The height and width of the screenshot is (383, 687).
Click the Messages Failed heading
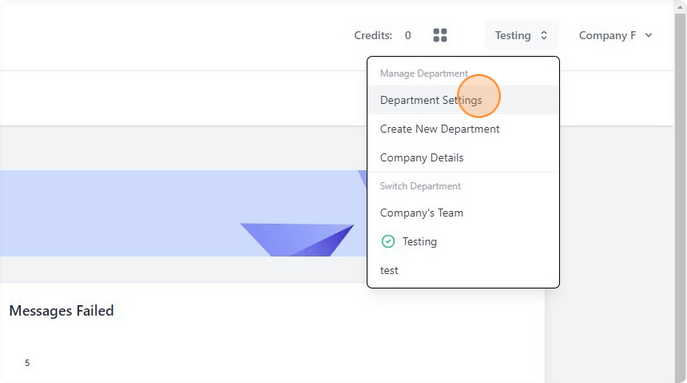pos(61,311)
